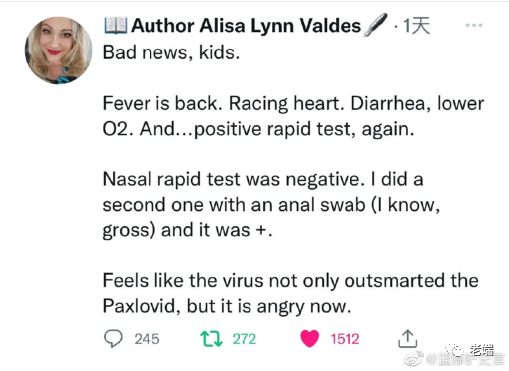Open the three-dot more options menu

(474, 25)
